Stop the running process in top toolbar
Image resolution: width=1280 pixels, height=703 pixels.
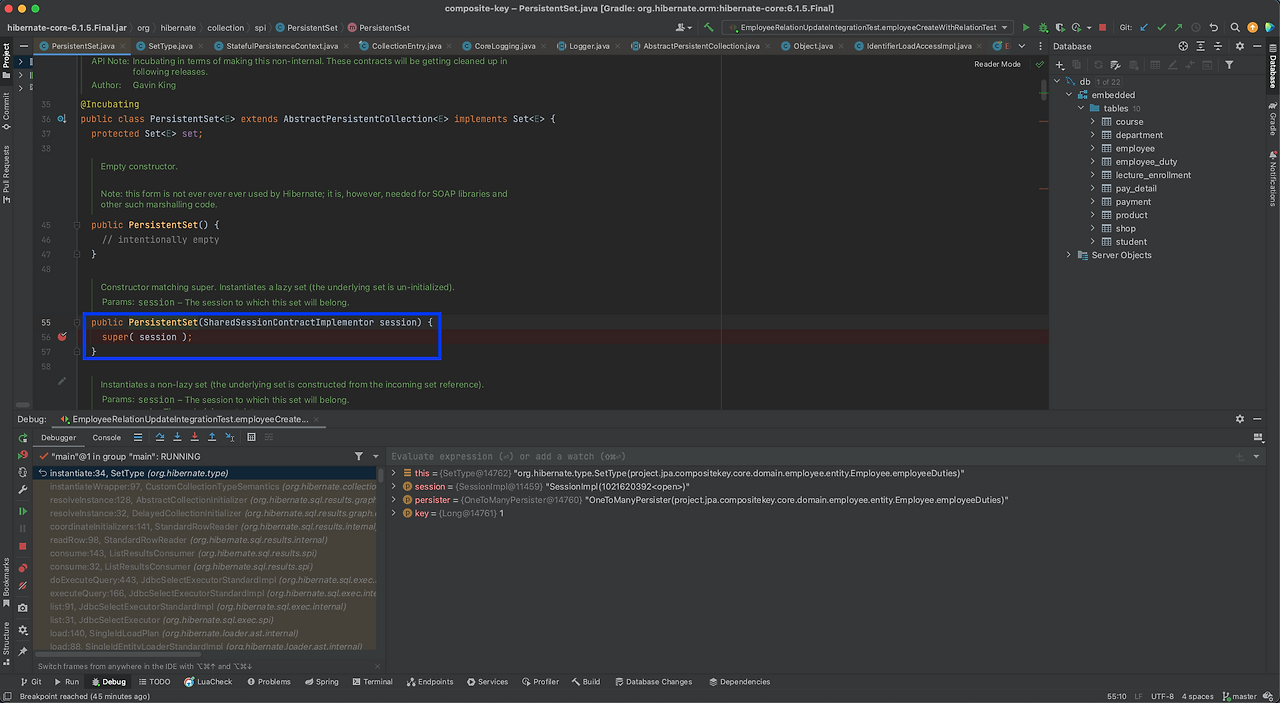click(1102, 28)
